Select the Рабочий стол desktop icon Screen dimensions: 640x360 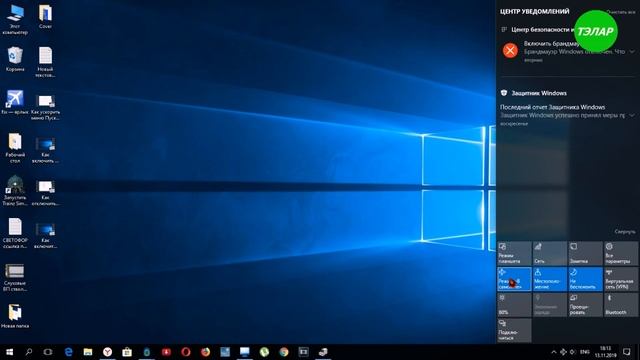(x=15, y=148)
